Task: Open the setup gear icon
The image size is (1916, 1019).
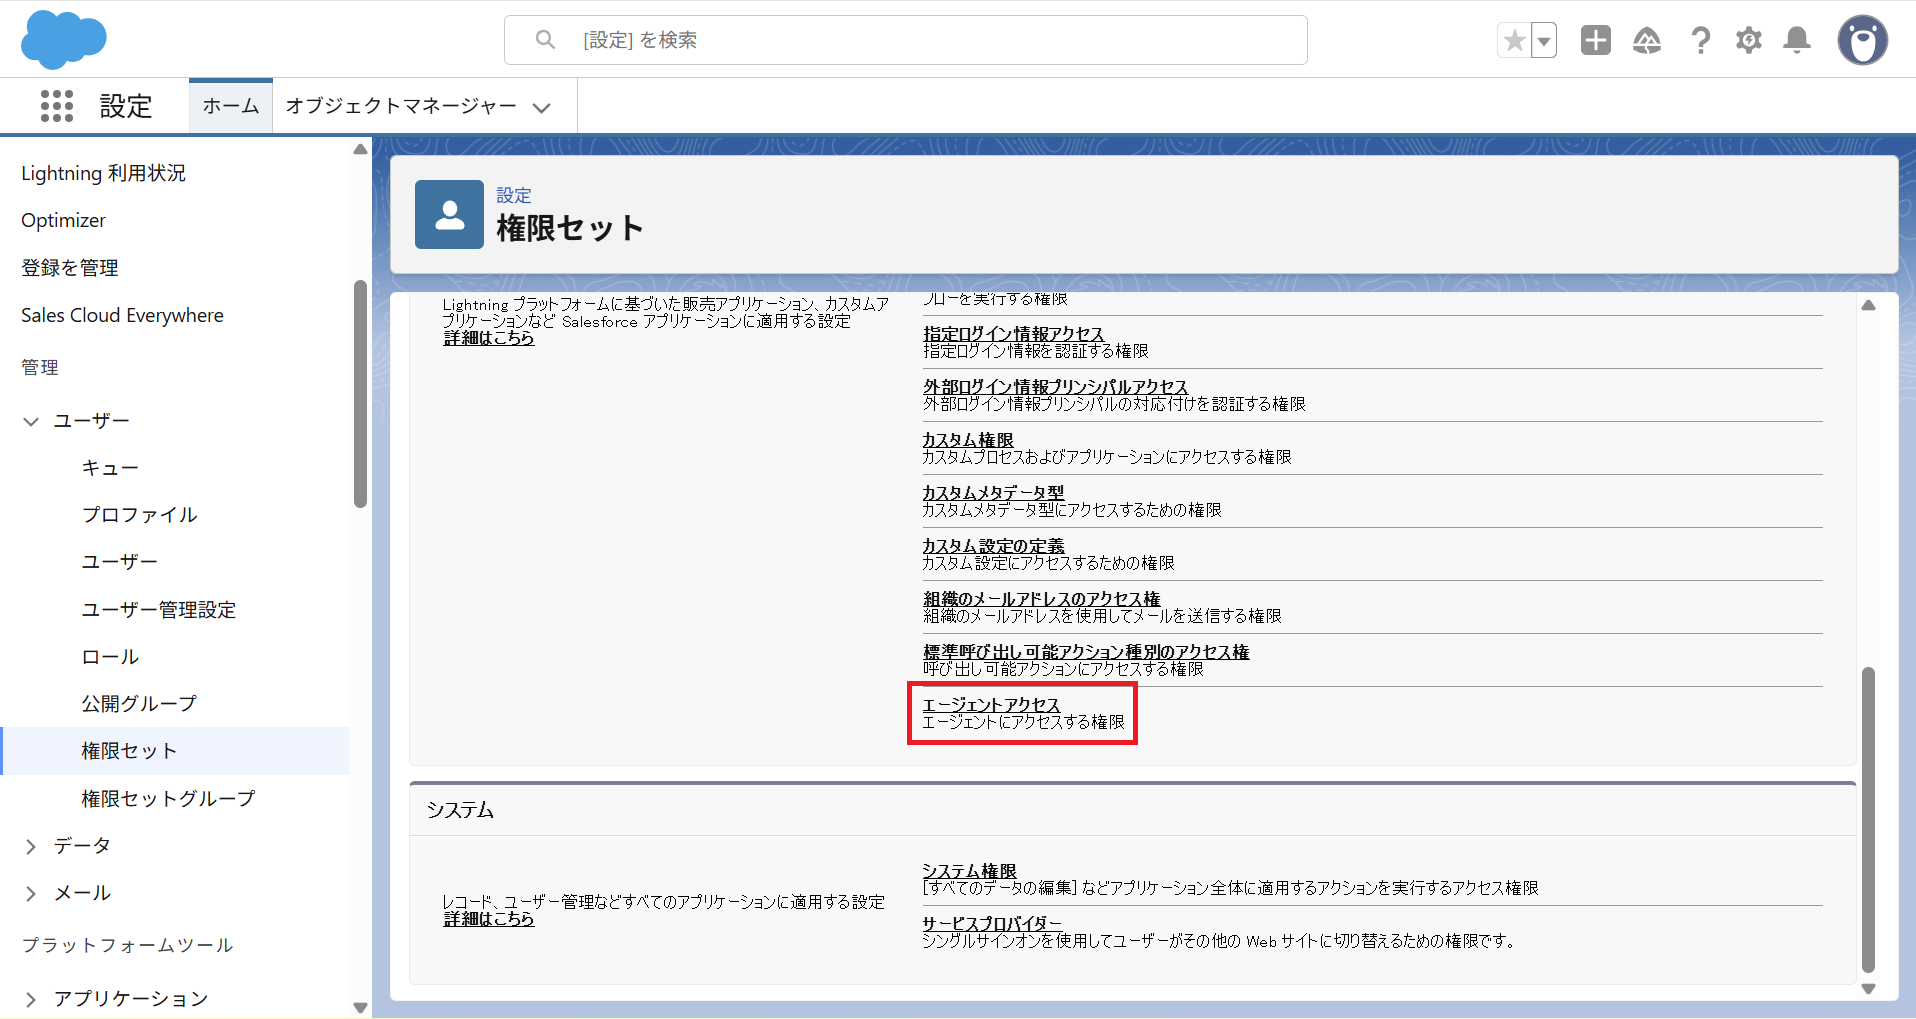Action: (1748, 40)
